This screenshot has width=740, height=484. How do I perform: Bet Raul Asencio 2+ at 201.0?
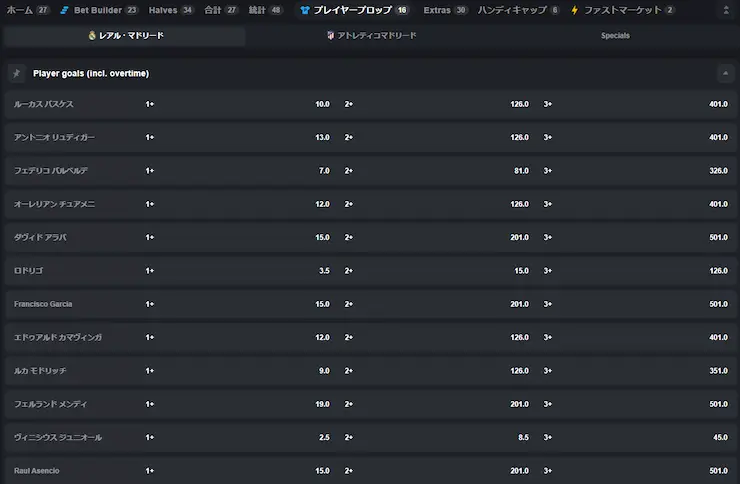[x=437, y=471]
